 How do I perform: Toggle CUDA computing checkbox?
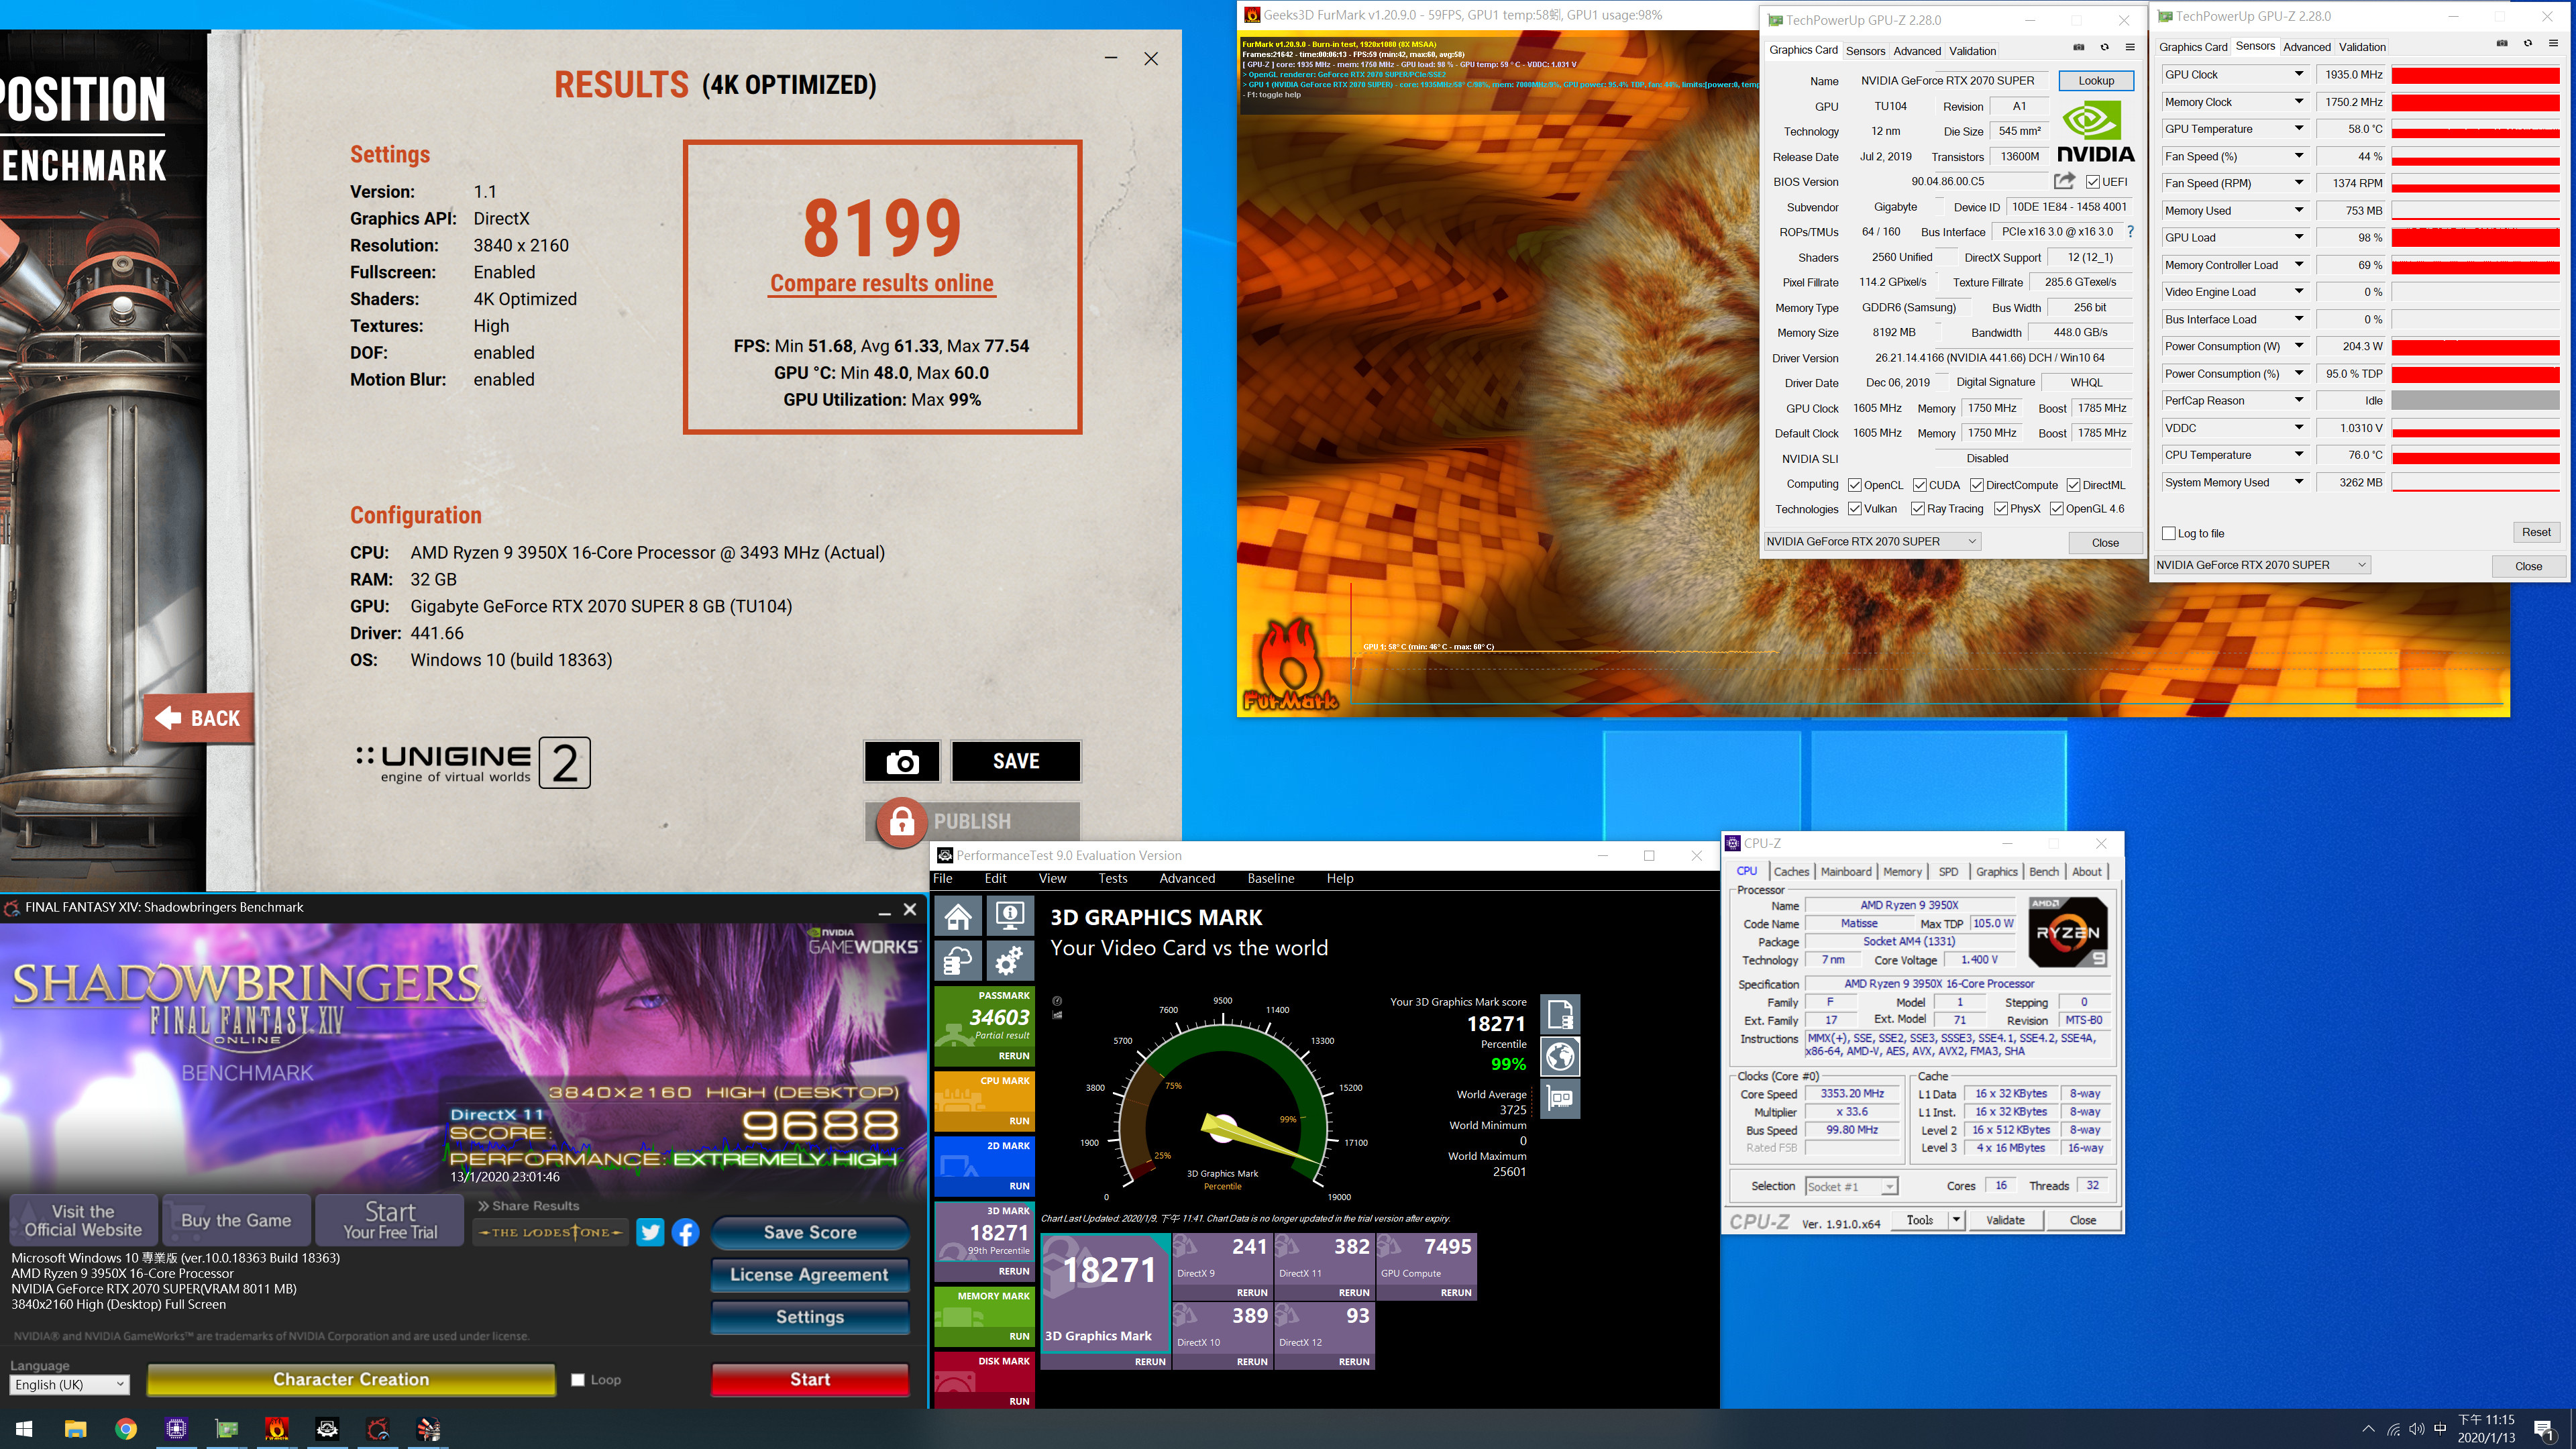[x=1920, y=485]
